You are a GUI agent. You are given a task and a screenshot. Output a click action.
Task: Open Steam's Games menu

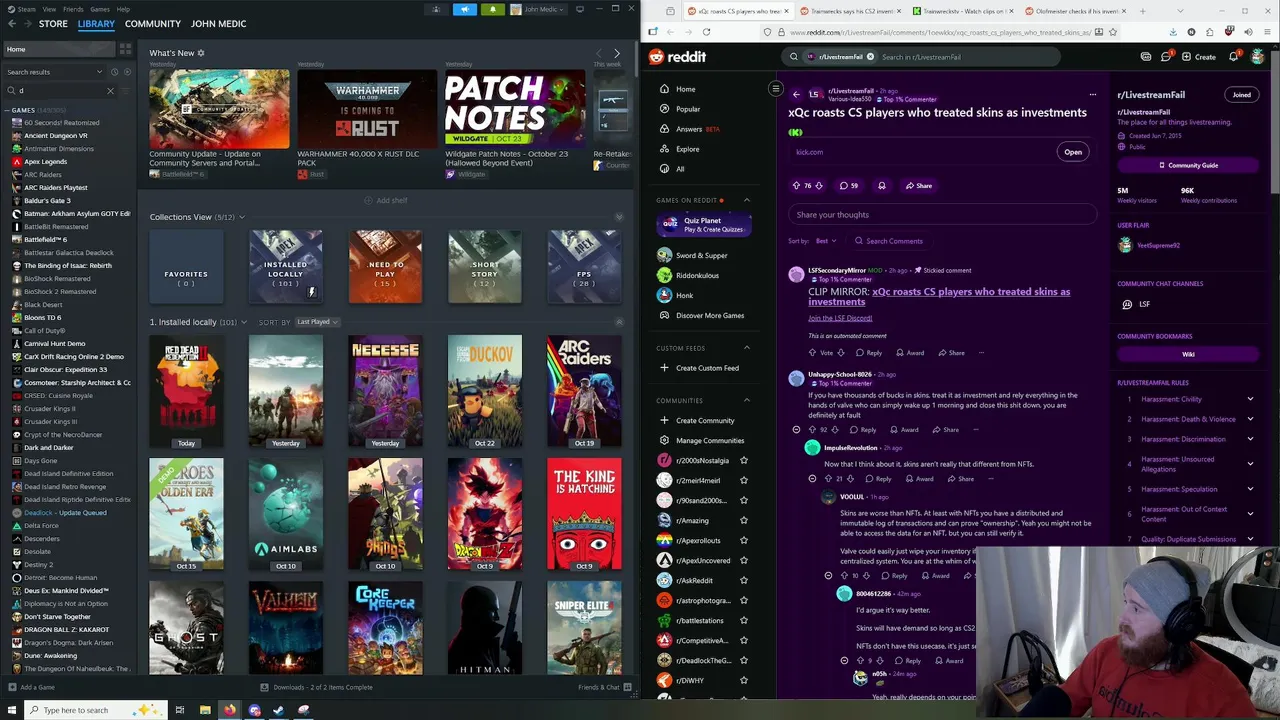[x=100, y=9]
